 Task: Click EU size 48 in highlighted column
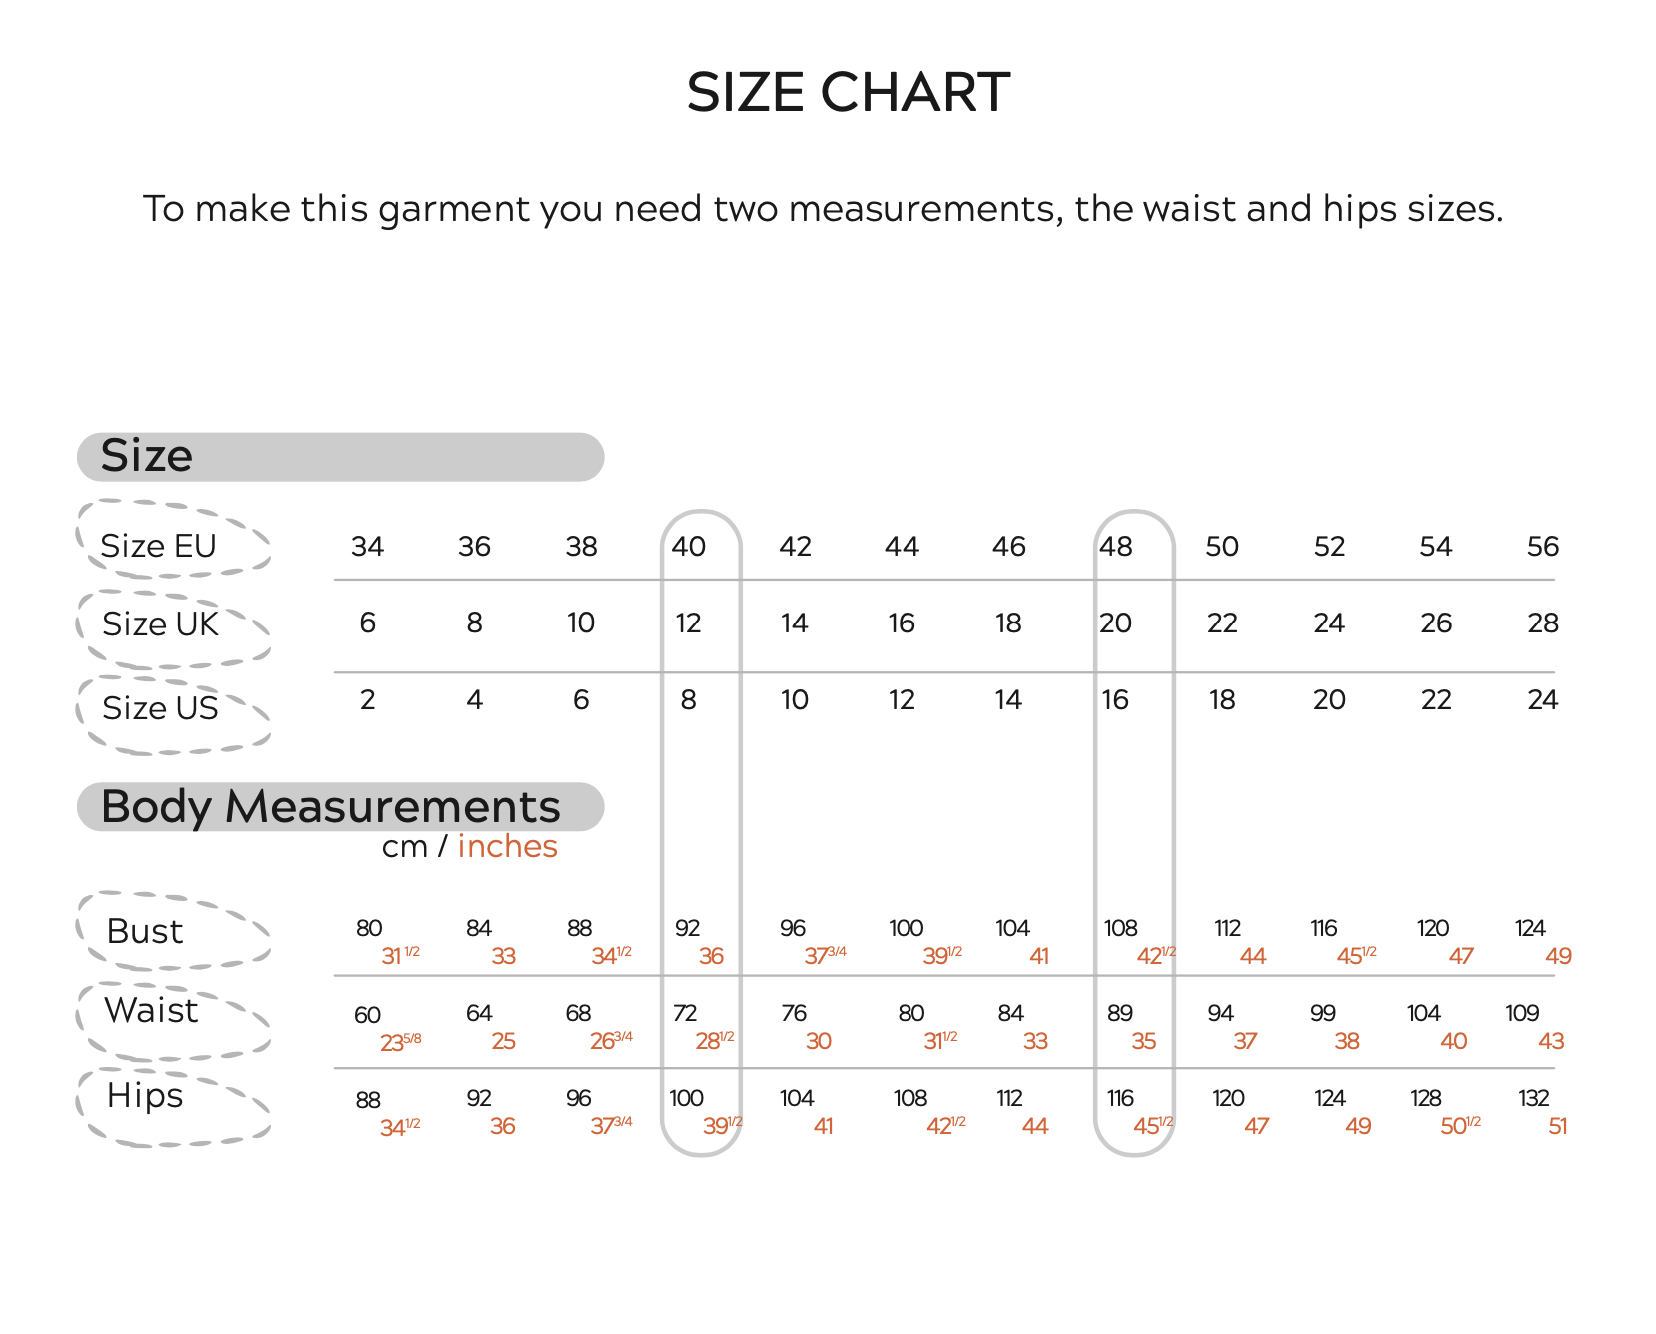pyautogui.click(x=1115, y=547)
